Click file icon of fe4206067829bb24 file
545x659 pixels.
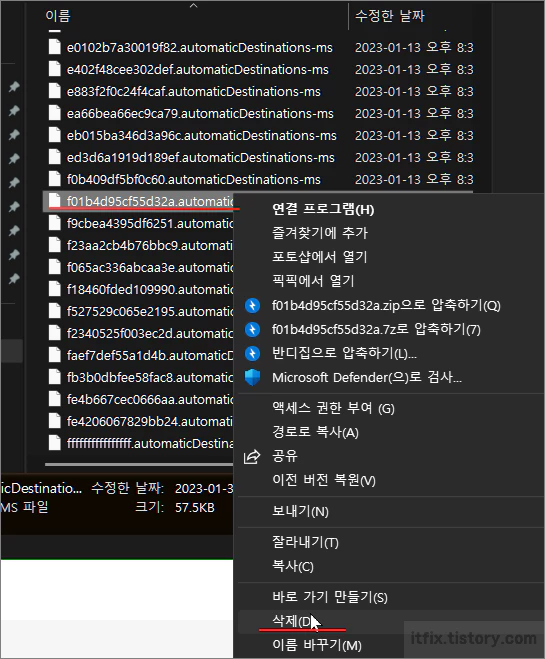[x=55, y=421]
